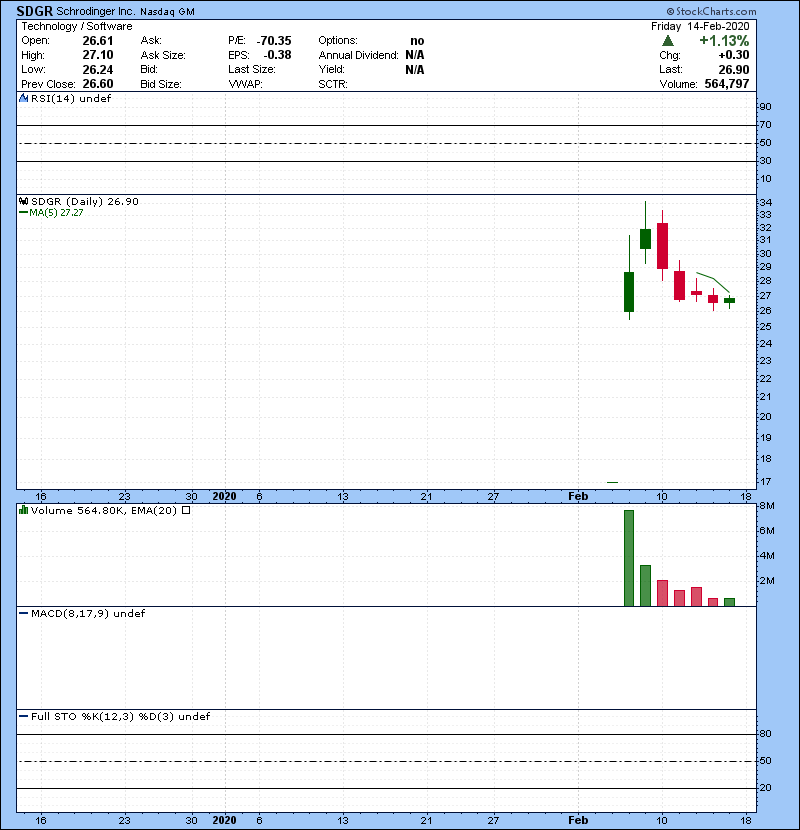Image resolution: width=800 pixels, height=830 pixels.
Task: Click the volume bars icon beside Volume 564.80K
Action: [23, 510]
